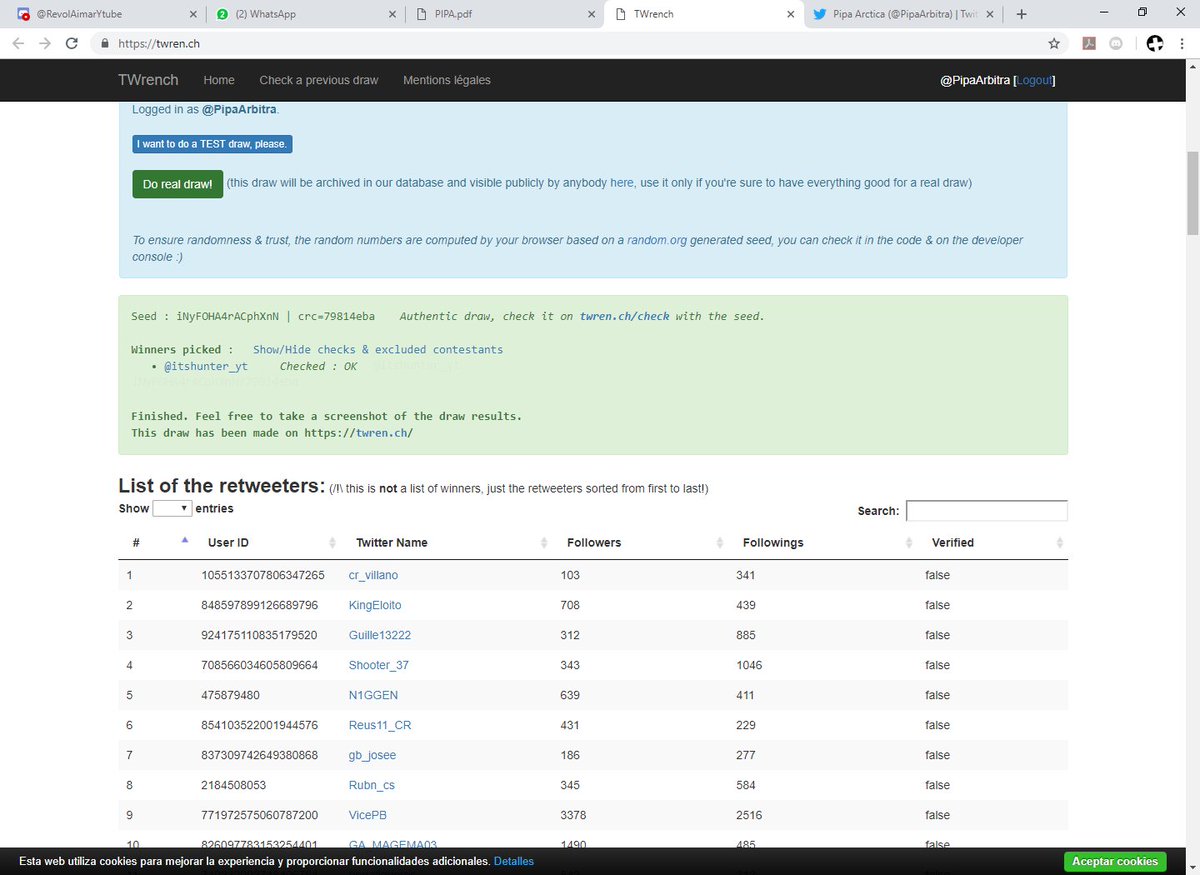This screenshot has width=1200, height=875.
Task: Close the TWrench tab
Action: pos(791,14)
